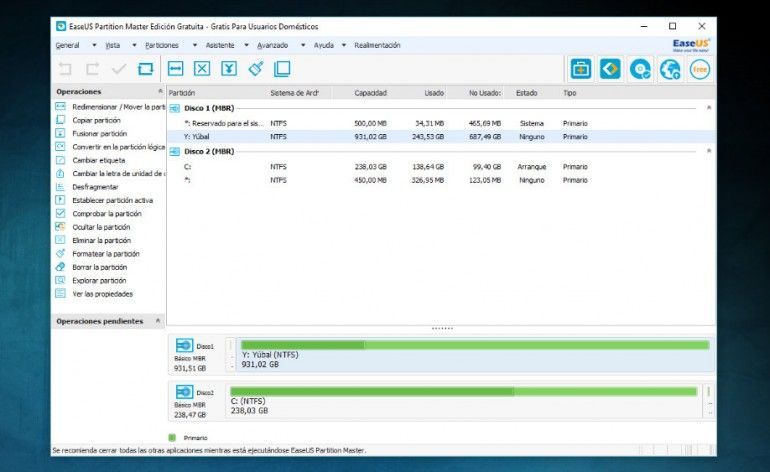Click the orange Free badge icon
This screenshot has height=472, width=770.
pos(700,69)
